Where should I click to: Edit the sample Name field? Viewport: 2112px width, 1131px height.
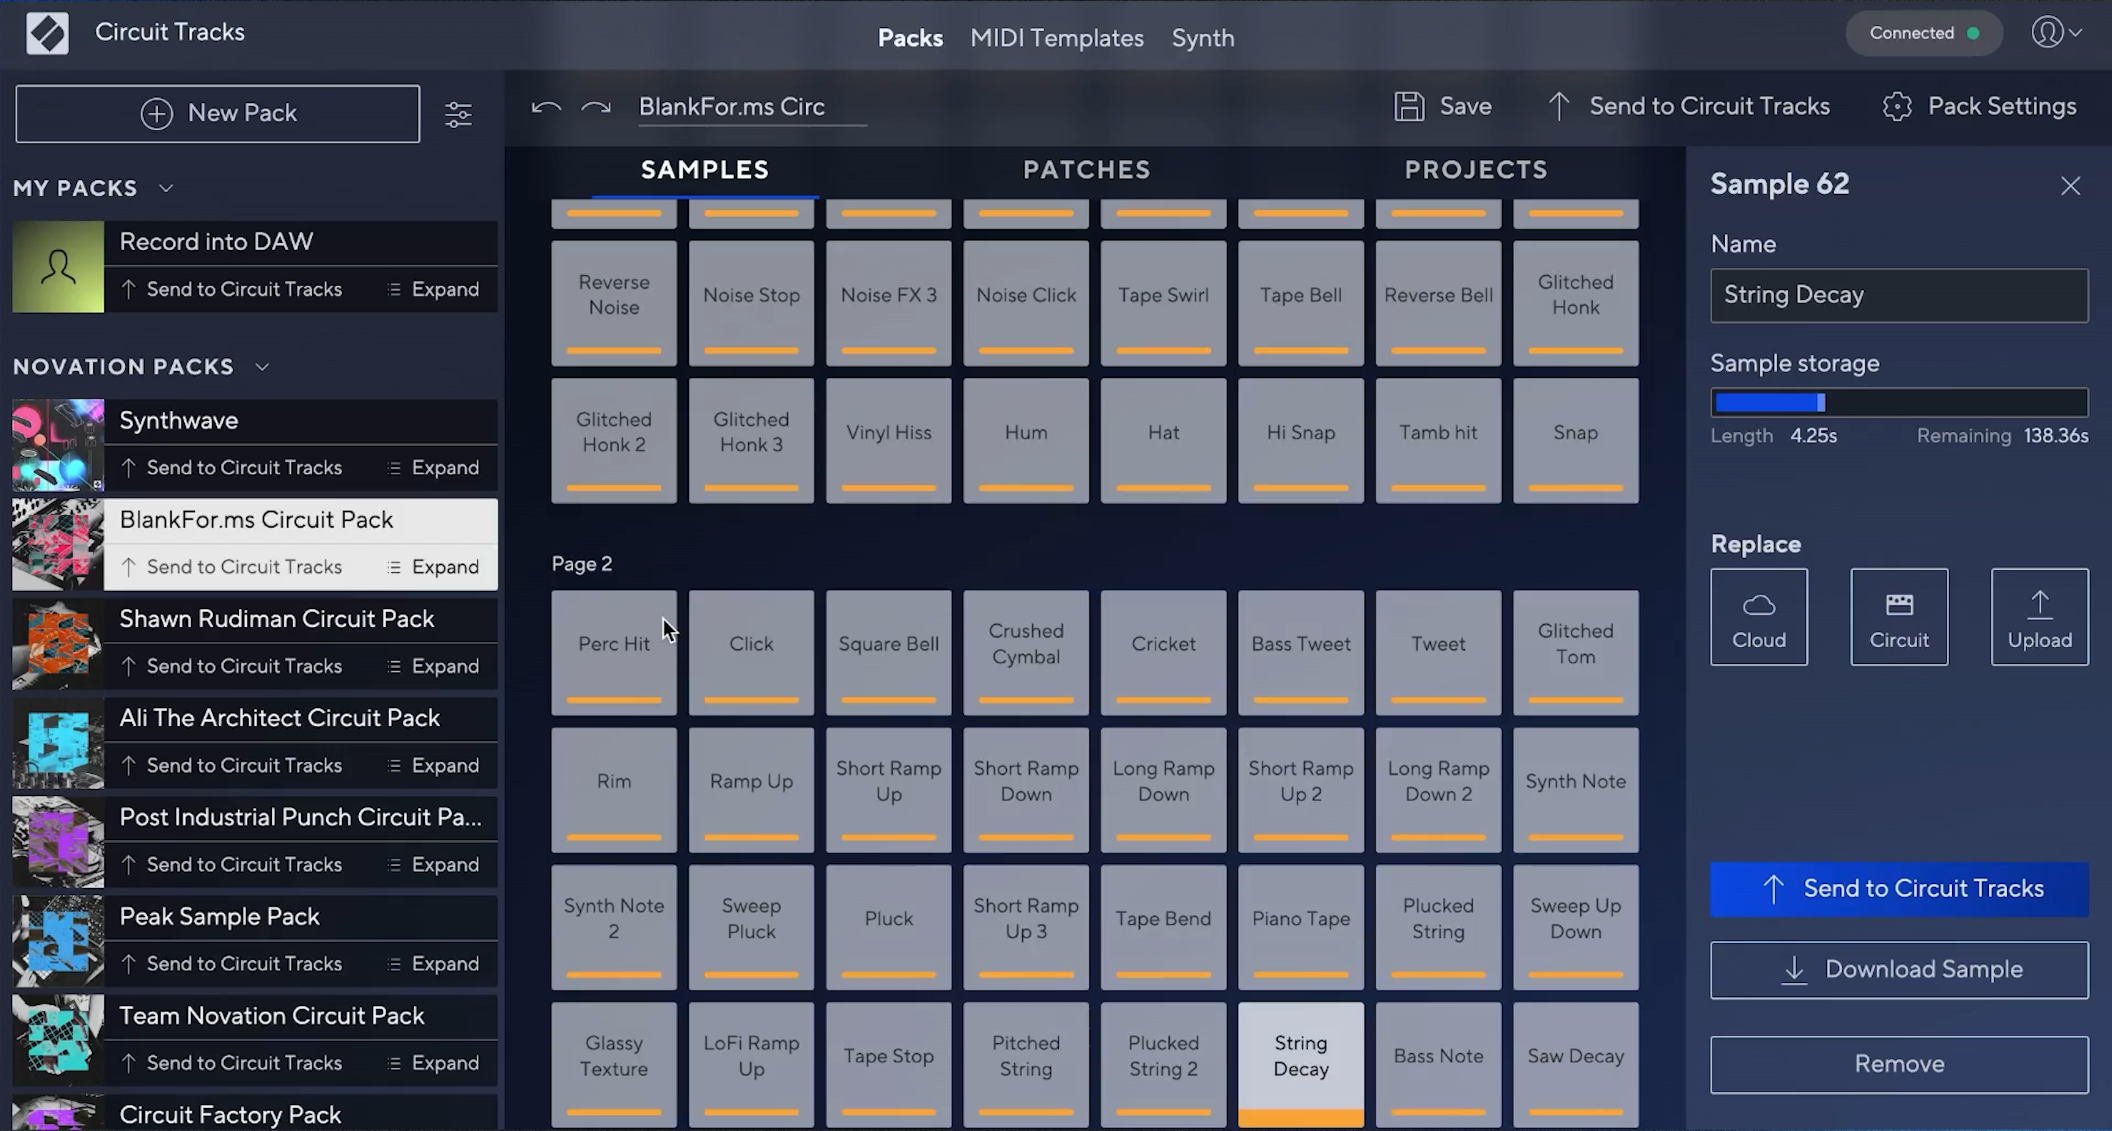click(x=1899, y=295)
